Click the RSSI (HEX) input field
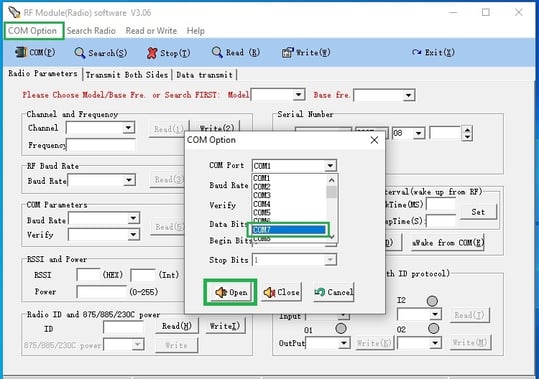 [x=88, y=275]
